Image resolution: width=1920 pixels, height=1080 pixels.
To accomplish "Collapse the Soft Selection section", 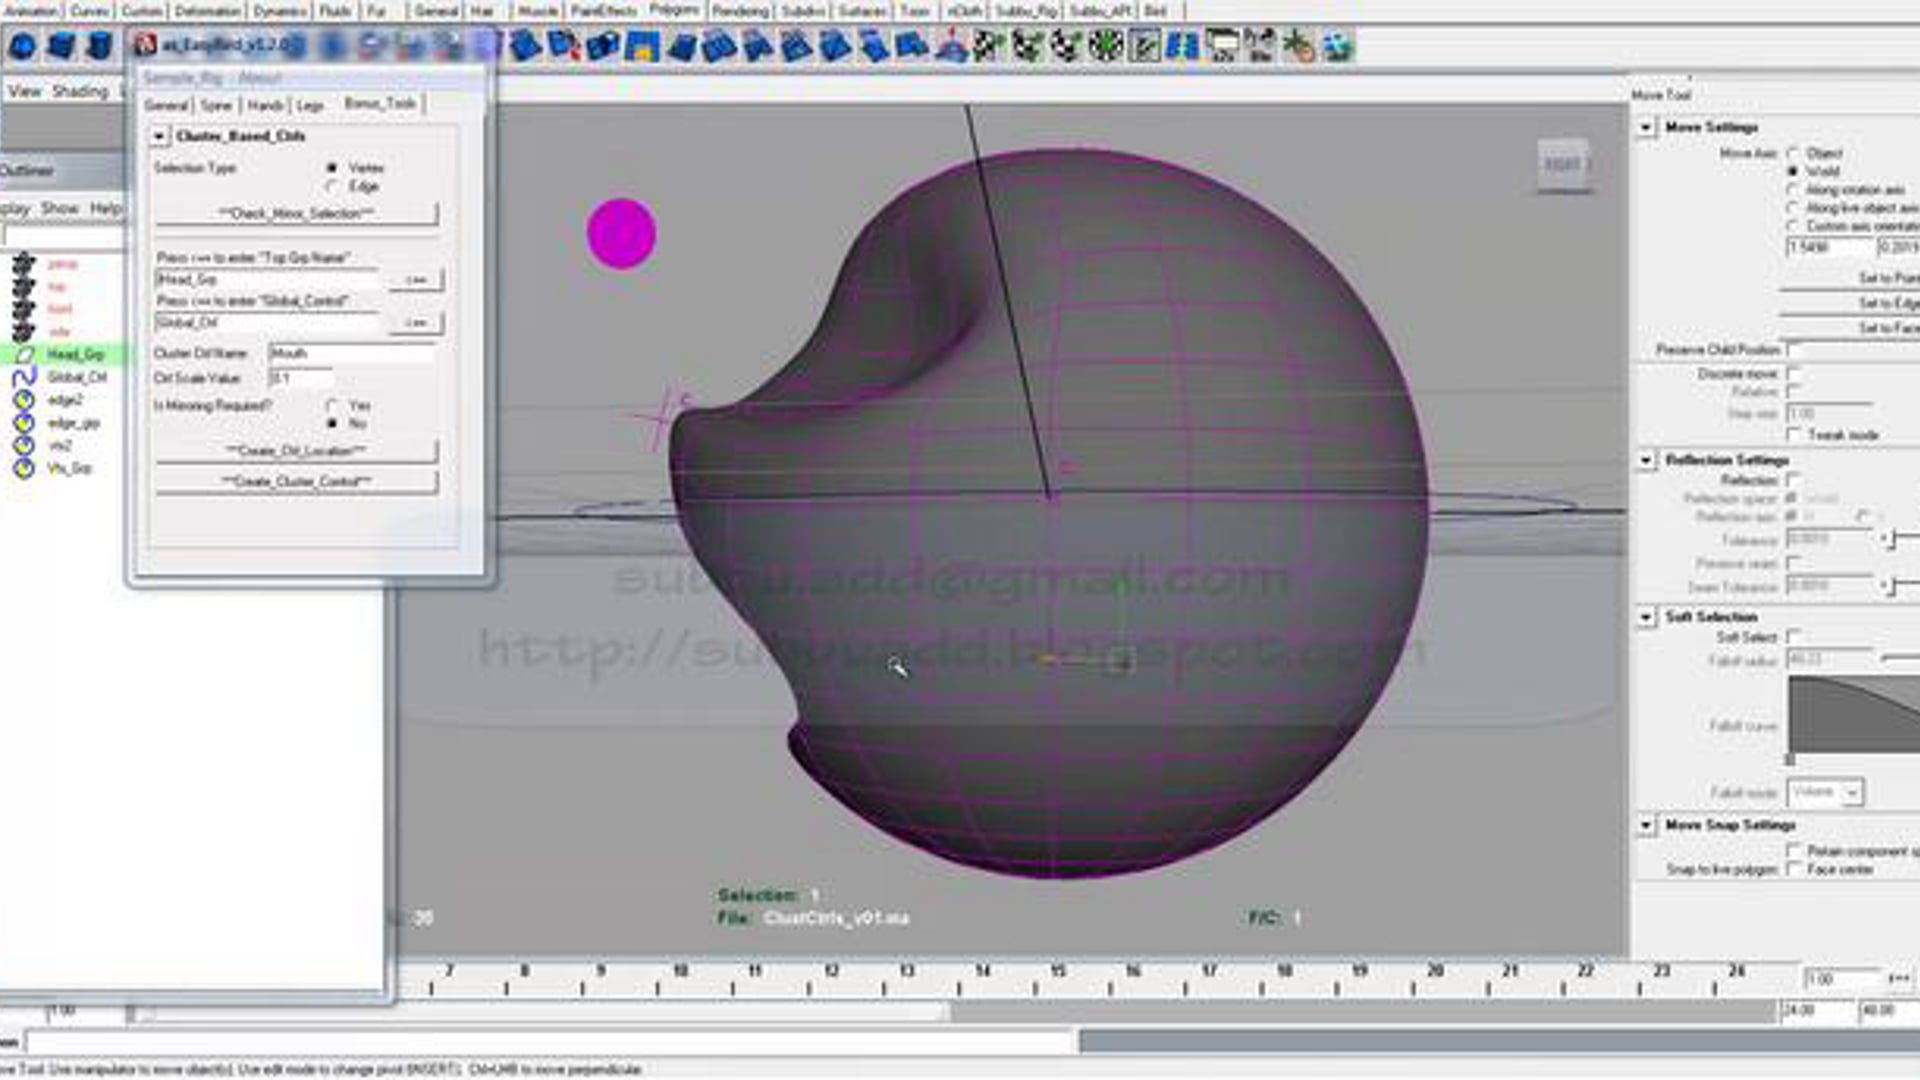I will coord(1646,617).
